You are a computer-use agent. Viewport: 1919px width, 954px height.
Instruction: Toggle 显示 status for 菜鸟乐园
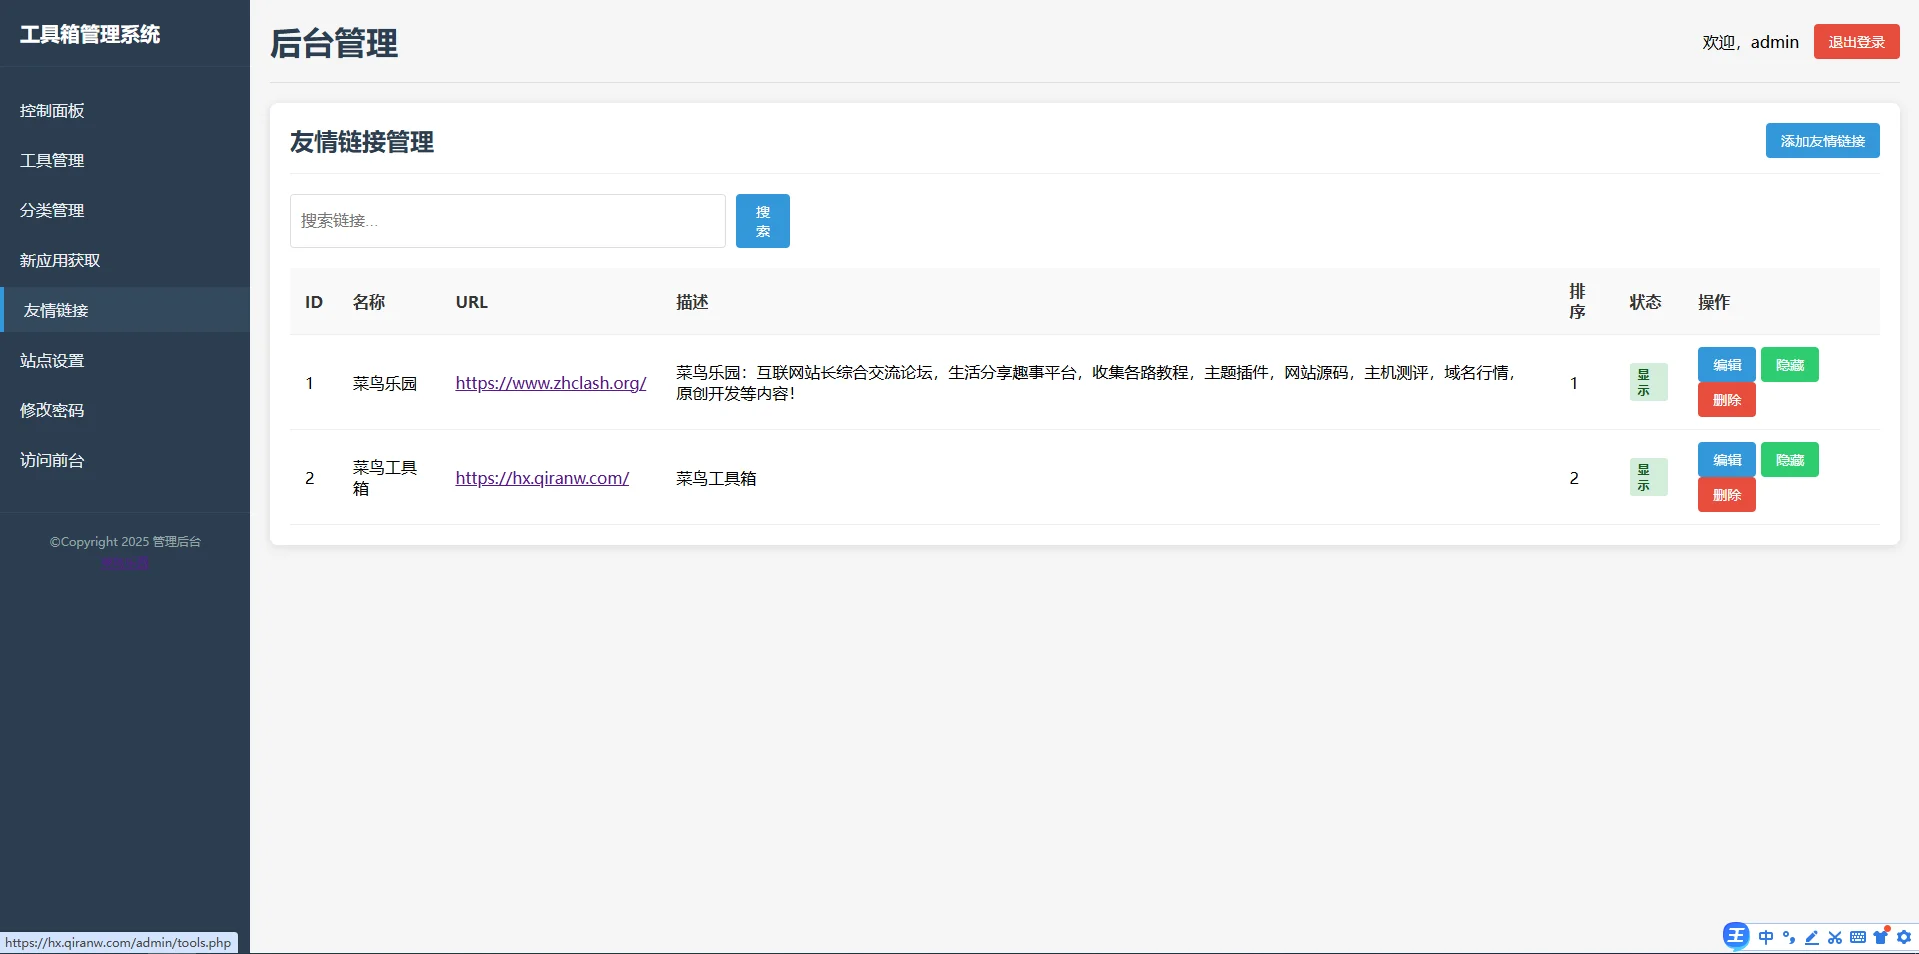tap(1647, 382)
